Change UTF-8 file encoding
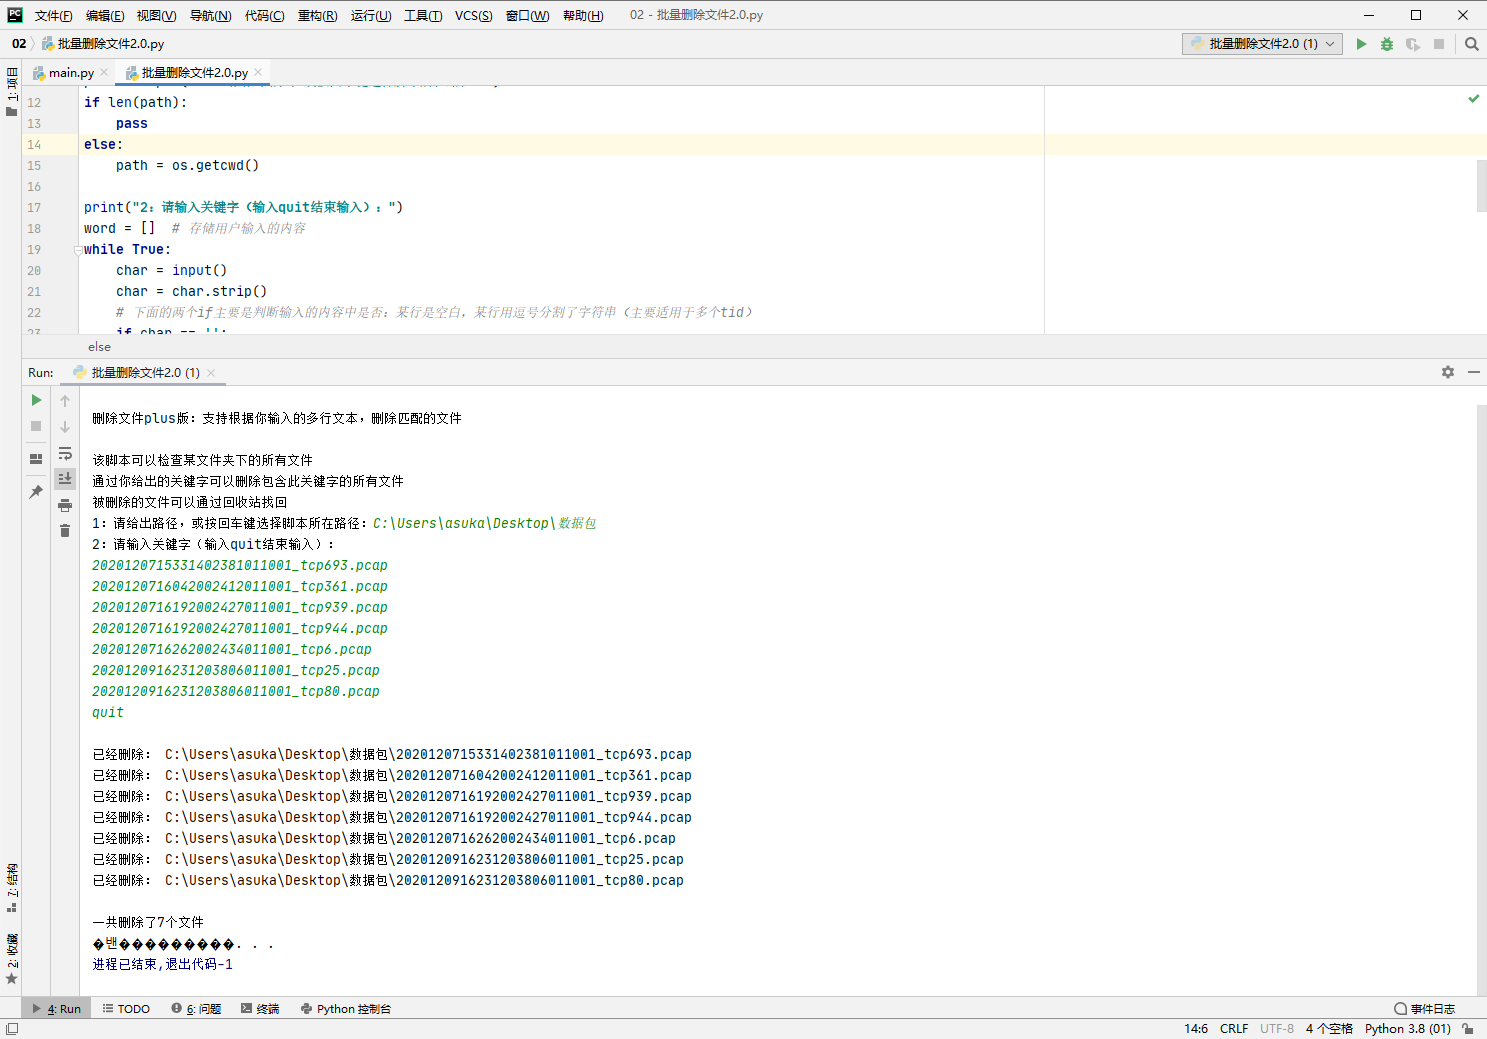The width and height of the screenshot is (1487, 1039). click(x=1277, y=1029)
